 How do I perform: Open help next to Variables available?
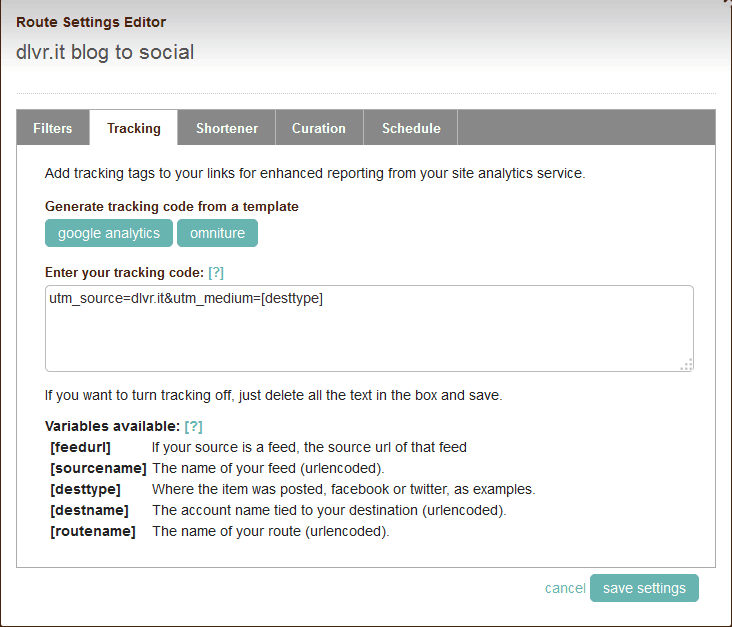193,426
